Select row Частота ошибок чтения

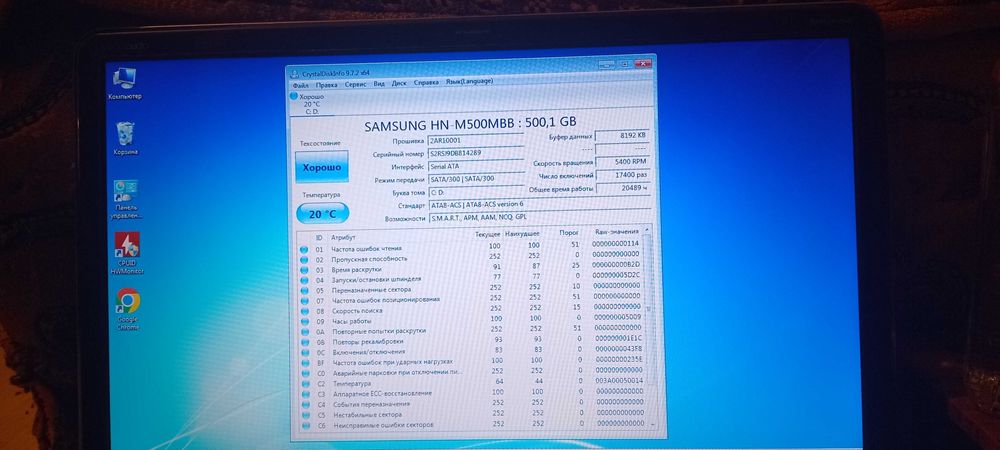pyautogui.click(x=471, y=248)
